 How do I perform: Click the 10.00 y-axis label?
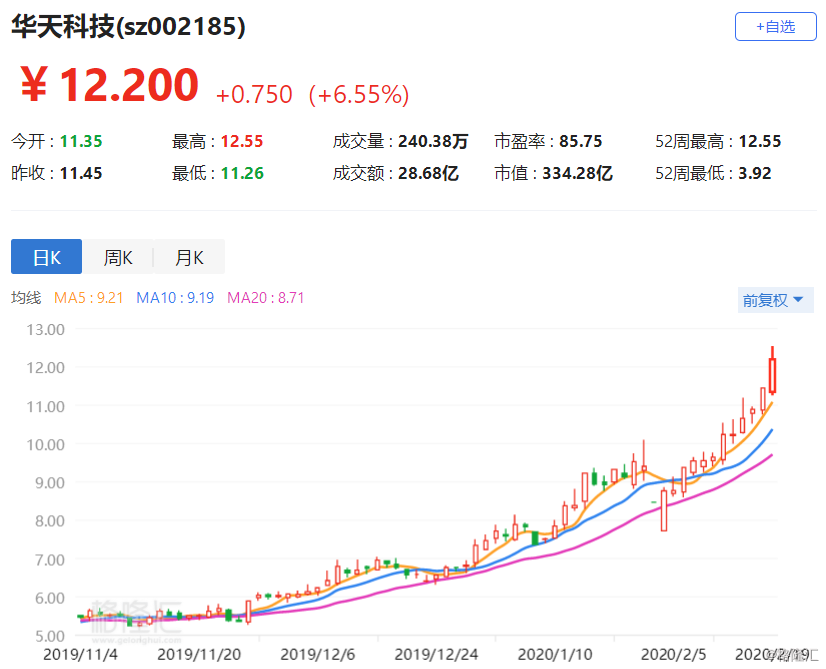tap(46, 445)
